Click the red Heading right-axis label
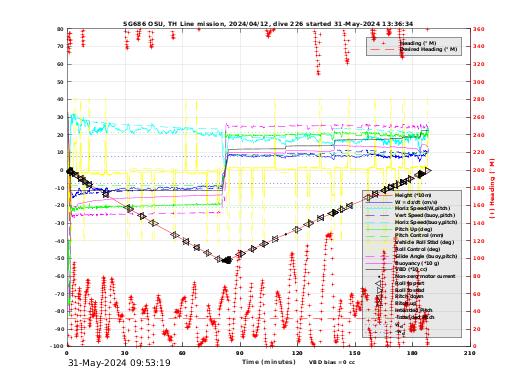The width and height of the screenshot is (520, 390). click(492, 188)
